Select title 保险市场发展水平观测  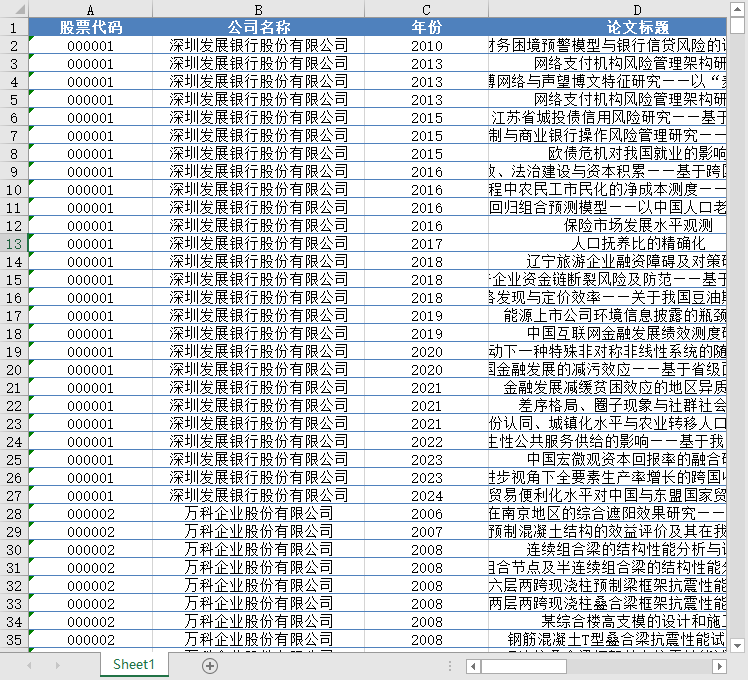pyautogui.click(x=607, y=226)
